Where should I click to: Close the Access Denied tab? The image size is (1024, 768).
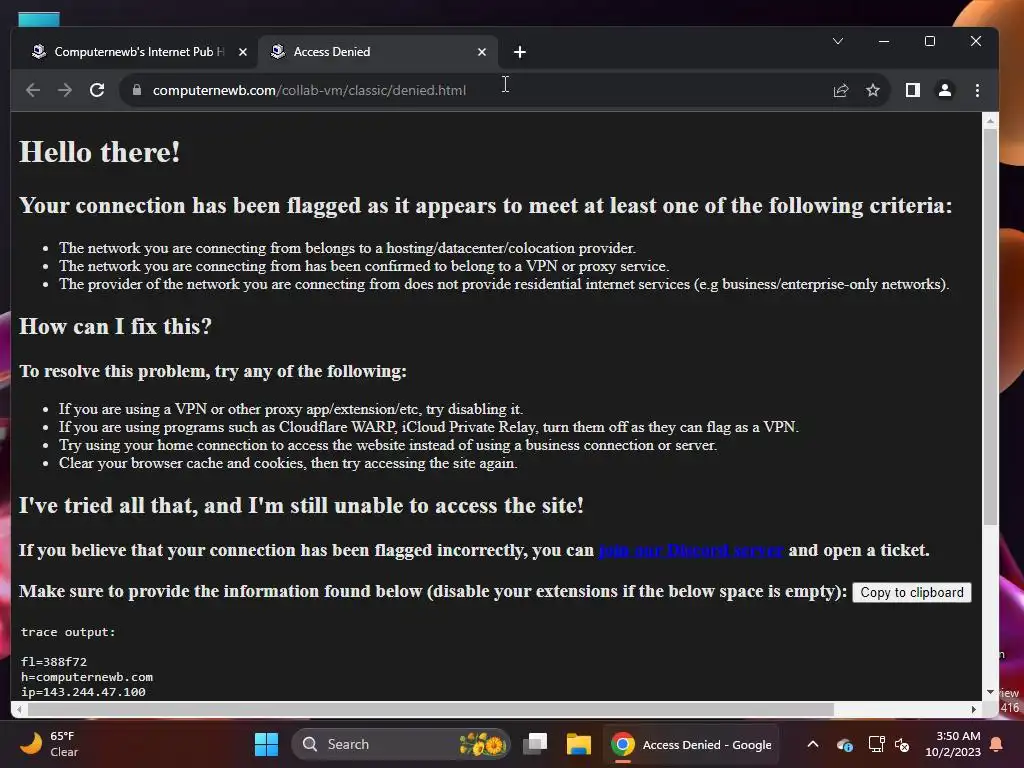(482, 52)
